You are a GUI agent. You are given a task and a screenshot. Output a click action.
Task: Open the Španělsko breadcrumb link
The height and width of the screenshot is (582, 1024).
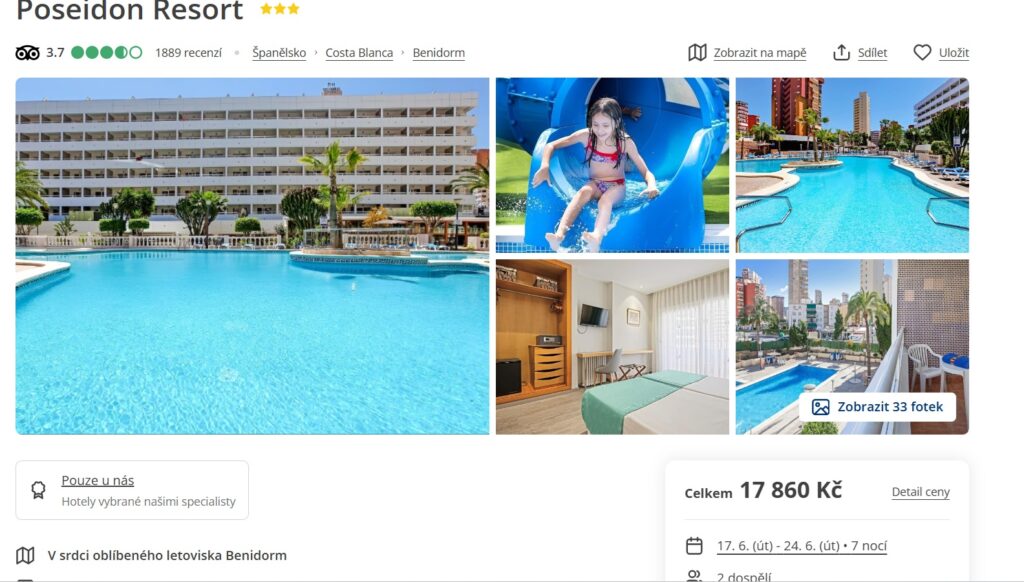point(279,53)
